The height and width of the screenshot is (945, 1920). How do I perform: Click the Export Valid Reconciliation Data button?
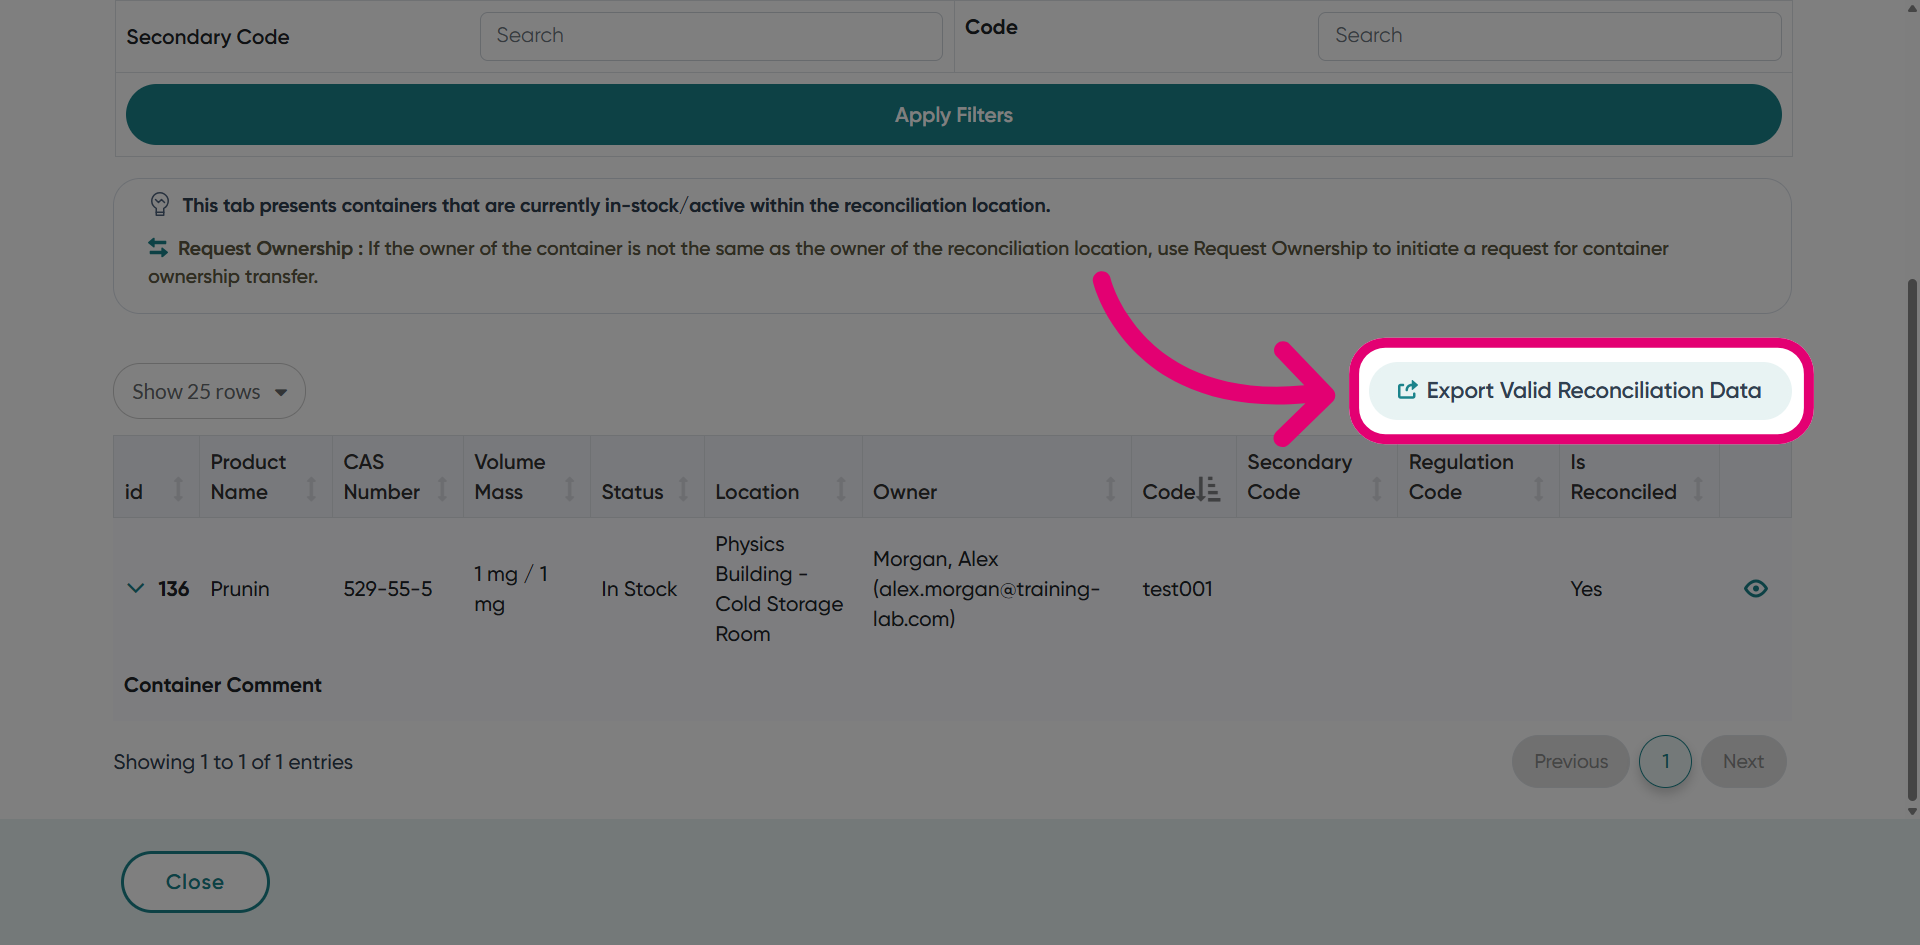(x=1579, y=390)
